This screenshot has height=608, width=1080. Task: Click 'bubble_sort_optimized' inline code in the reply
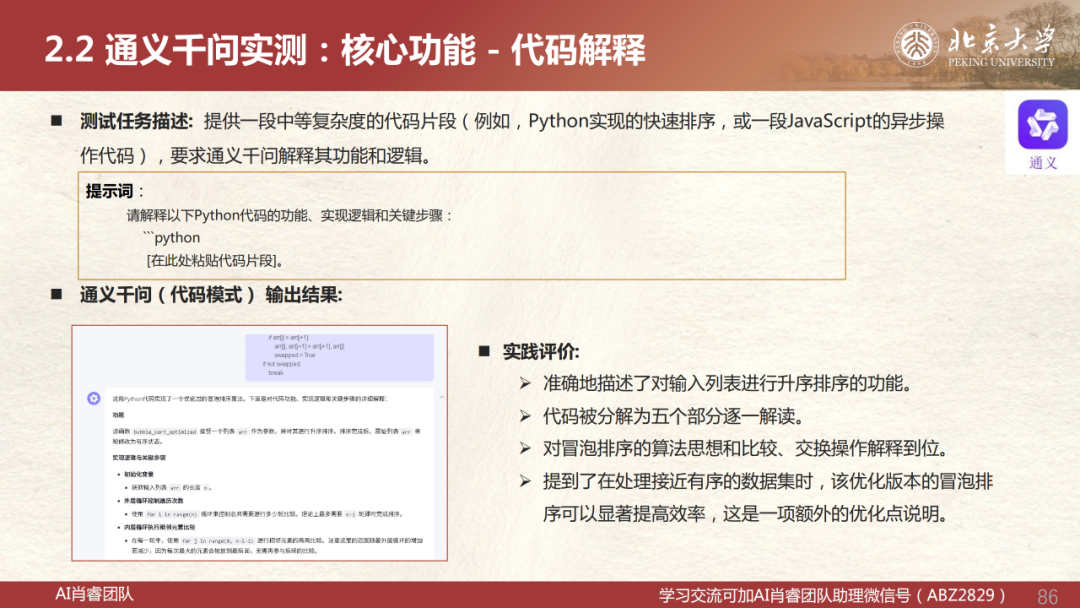165,432
